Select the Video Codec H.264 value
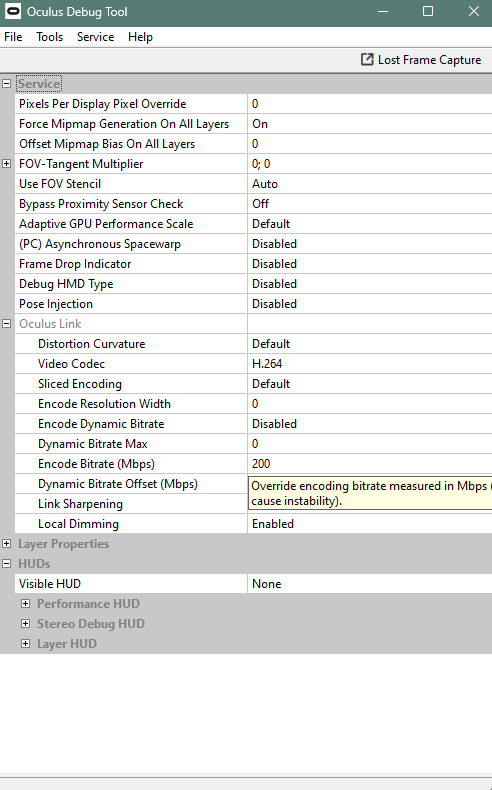492x790 pixels. [x=370, y=364]
